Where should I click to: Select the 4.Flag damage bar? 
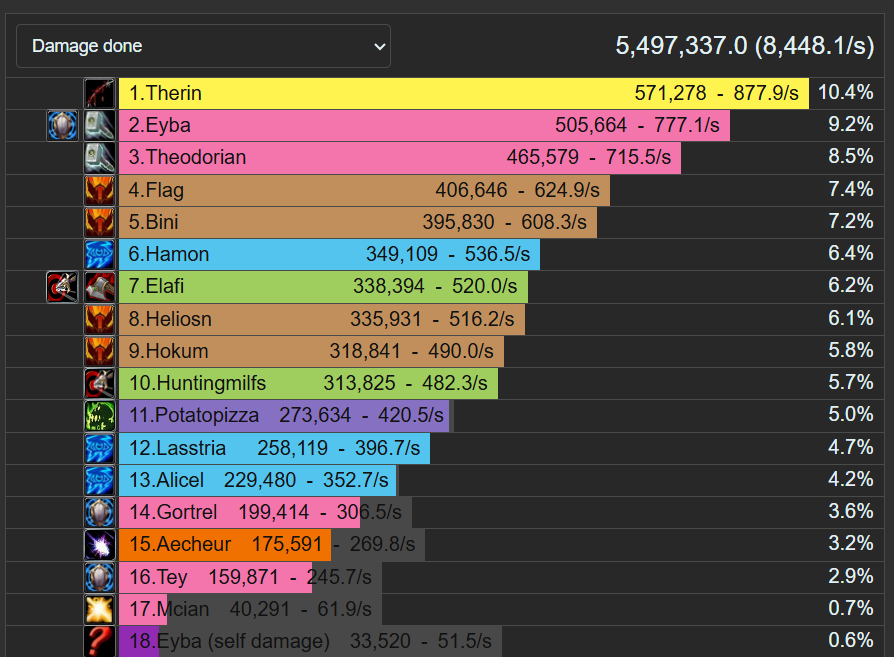pyautogui.click(x=364, y=190)
